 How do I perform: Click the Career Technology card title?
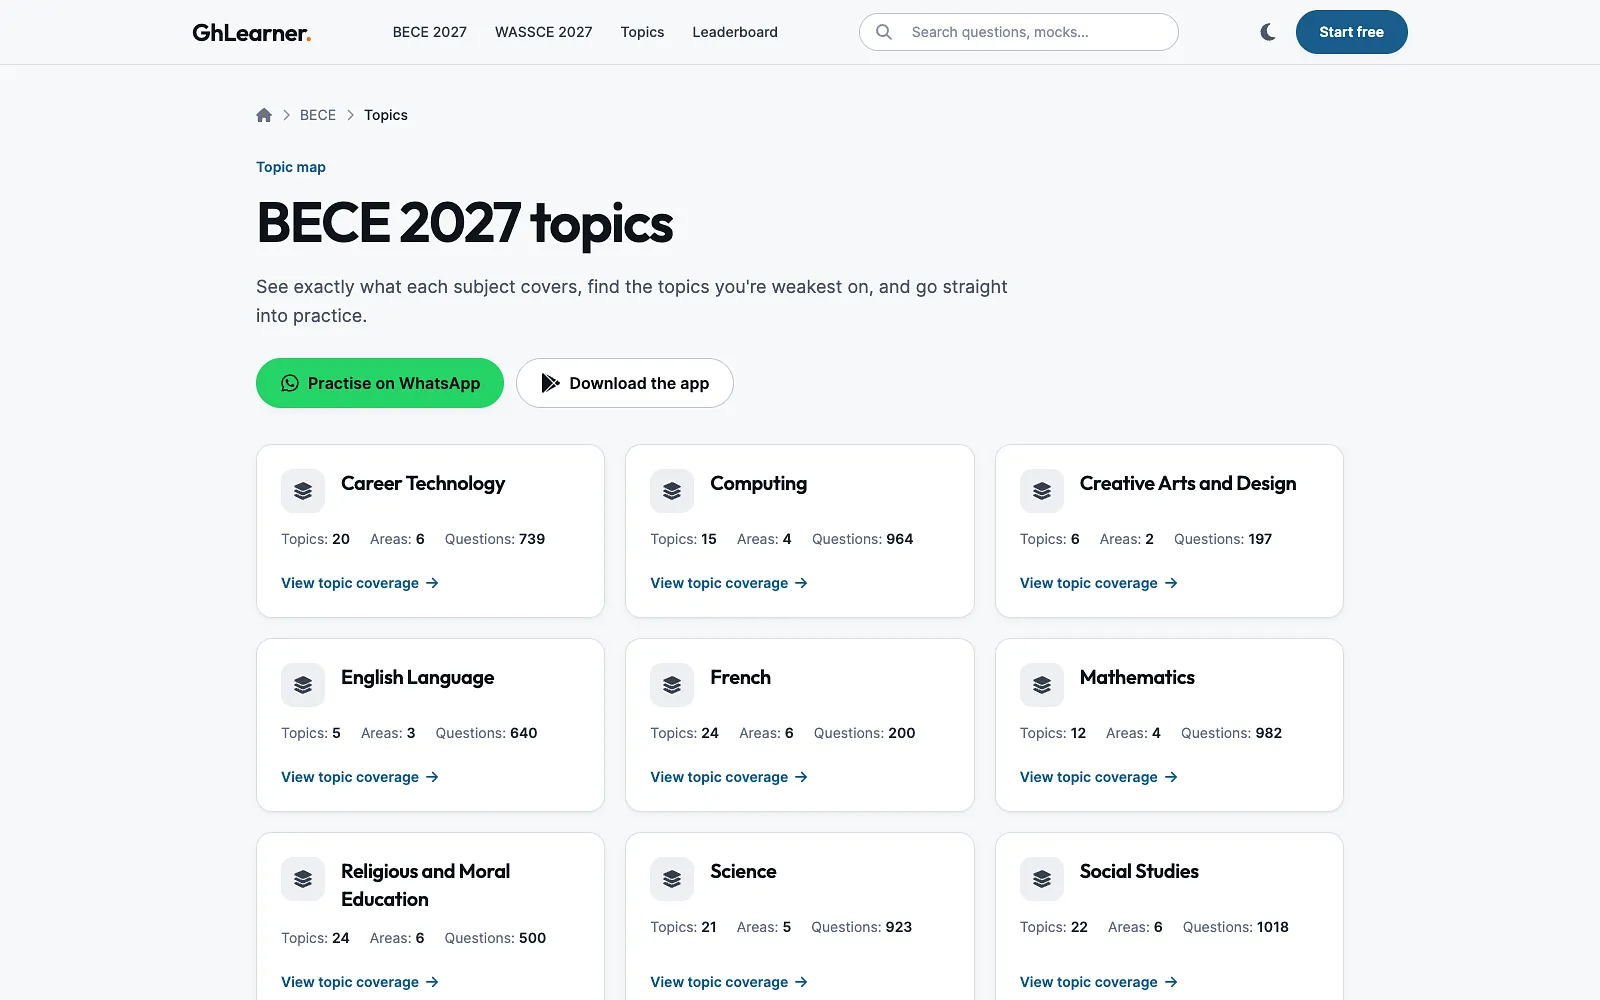(423, 484)
